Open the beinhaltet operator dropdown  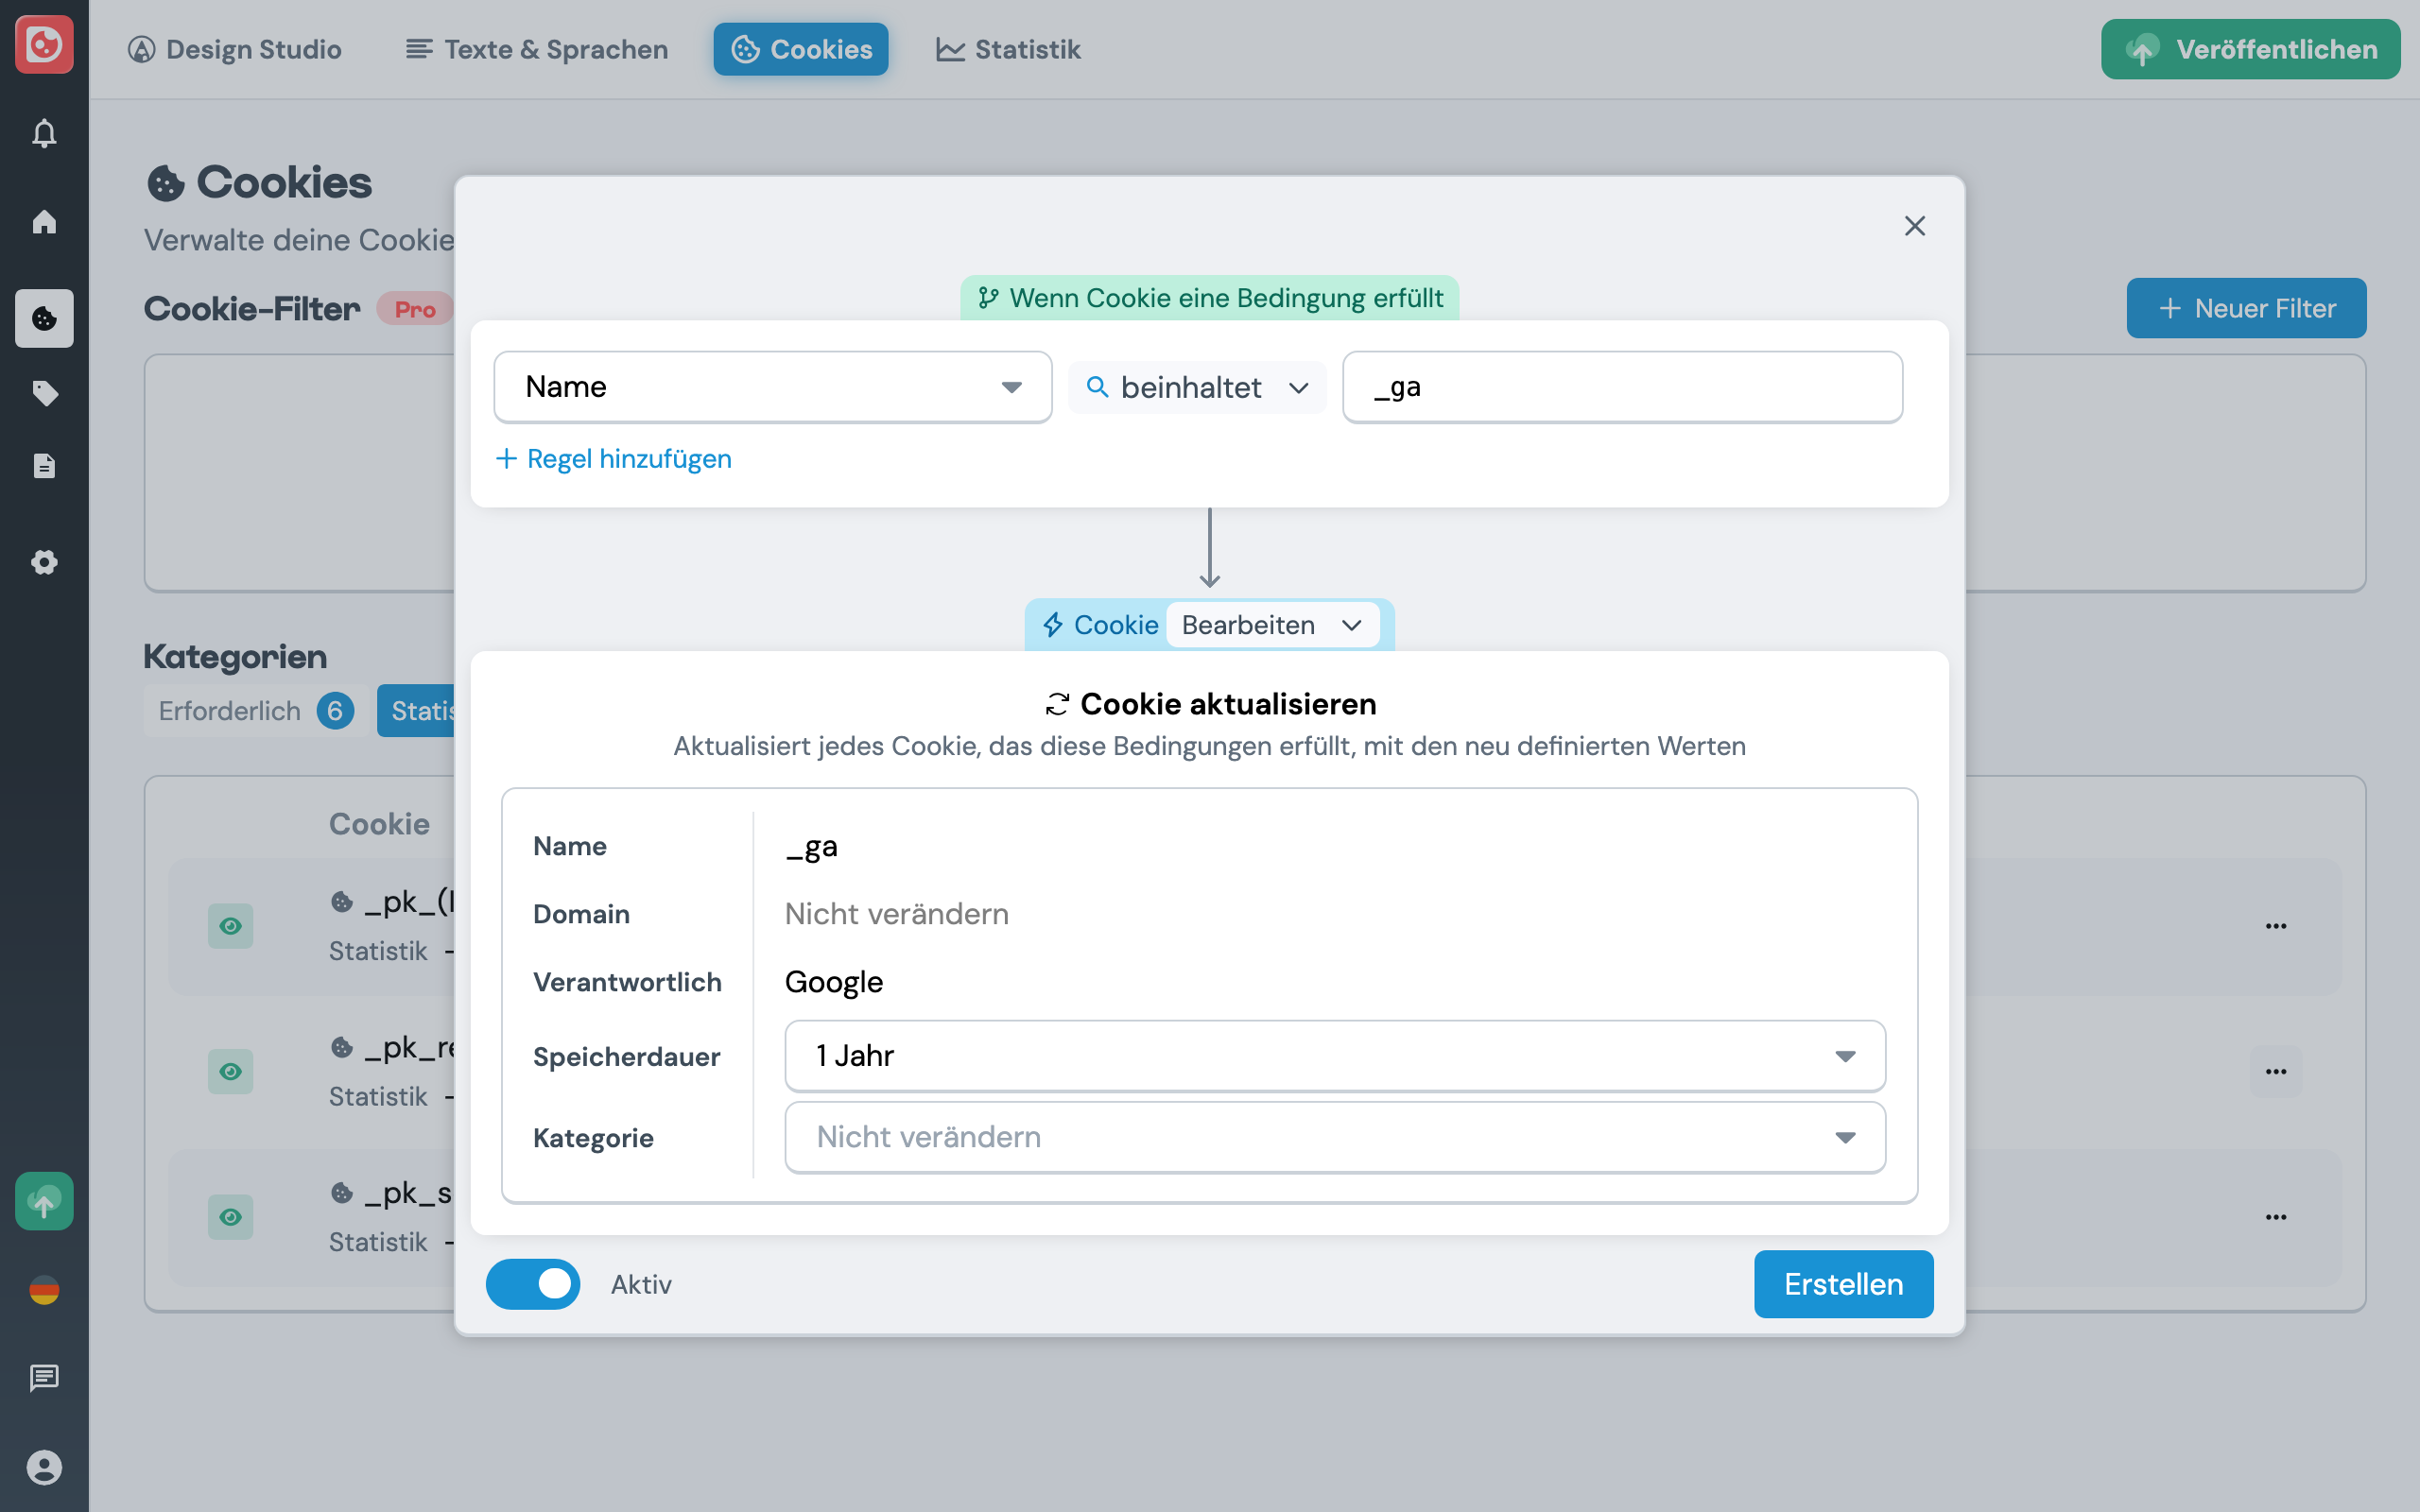click(1197, 387)
